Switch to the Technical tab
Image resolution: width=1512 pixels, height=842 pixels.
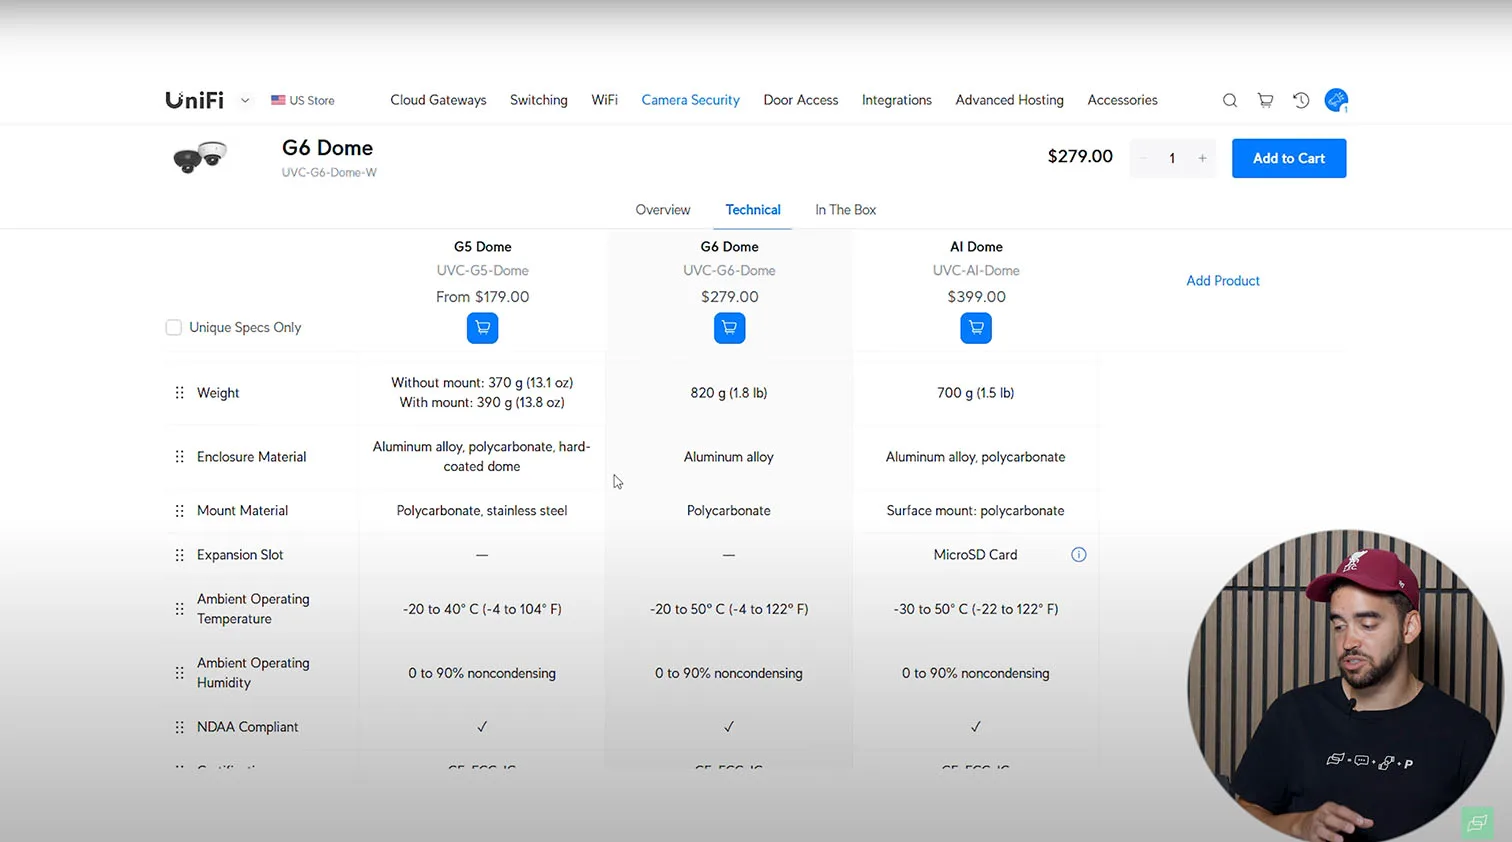(753, 210)
